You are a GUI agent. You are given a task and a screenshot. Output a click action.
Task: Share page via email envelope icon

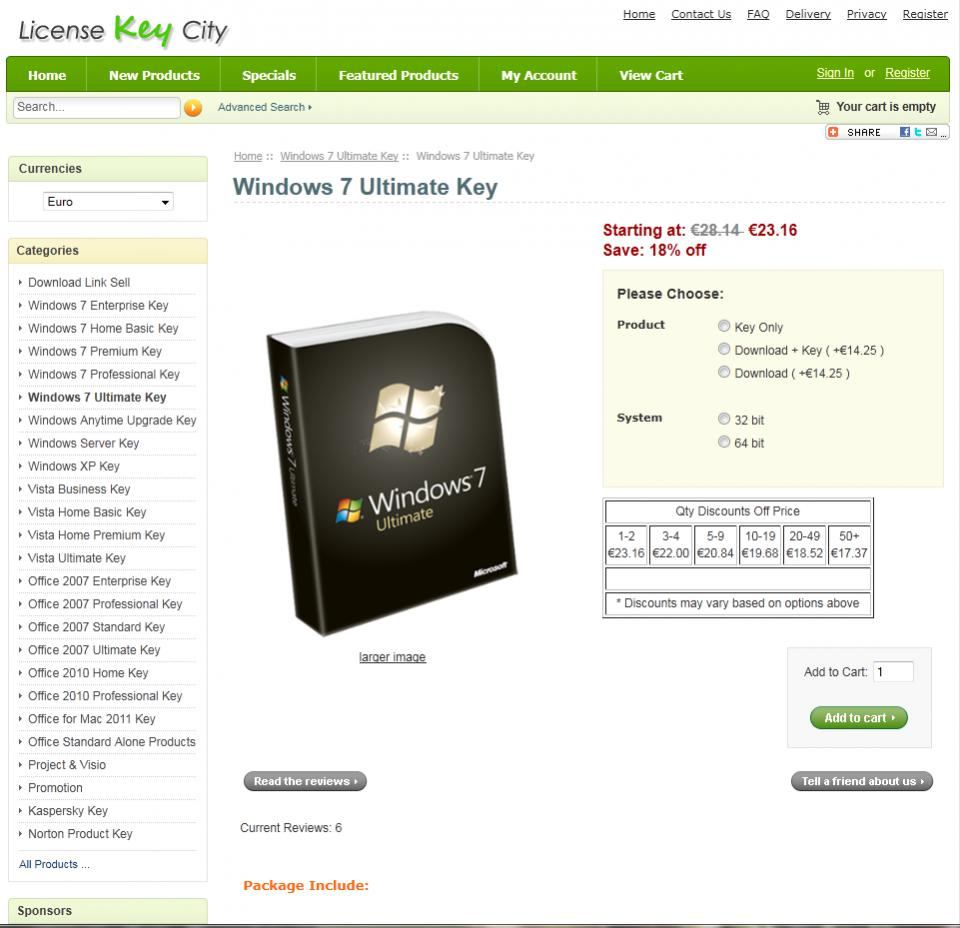click(931, 132)
